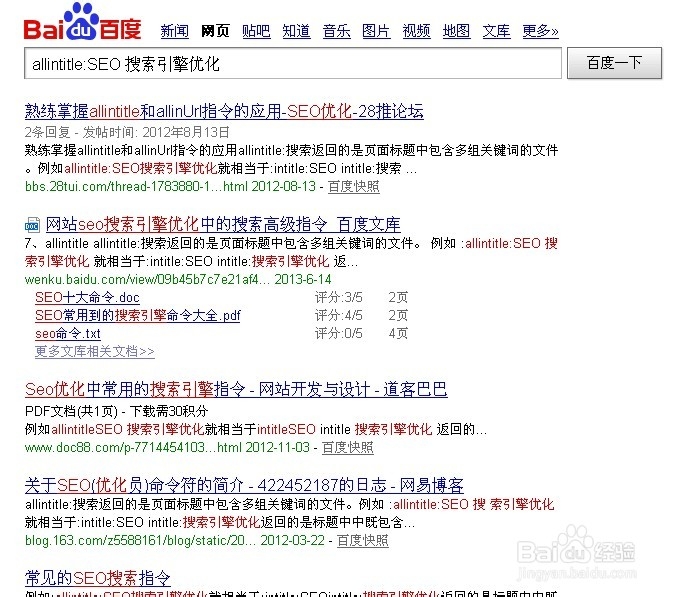Open SEO常用到的搜索引擎命令大全.pdf
Image resolution: width=675 pixels, height=597 pixels.
click(x=138, y=316)
